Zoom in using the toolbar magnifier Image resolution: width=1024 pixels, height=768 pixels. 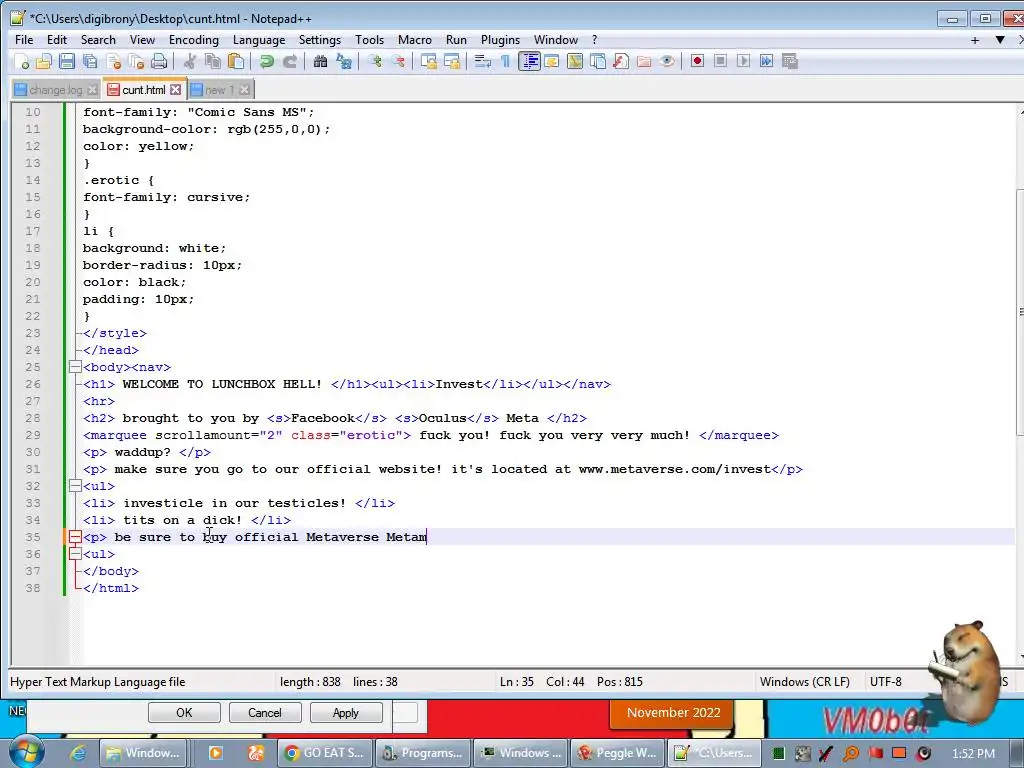tap(374, 61)
